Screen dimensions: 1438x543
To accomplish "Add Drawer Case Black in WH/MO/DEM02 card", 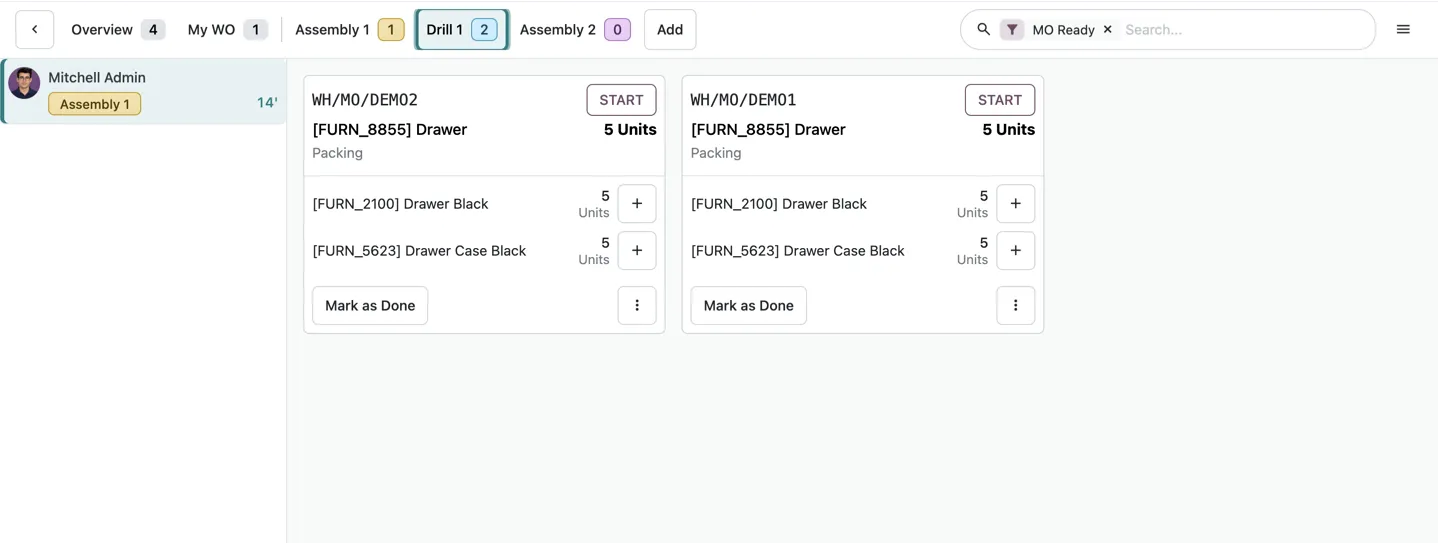I will tap(637, 251).
